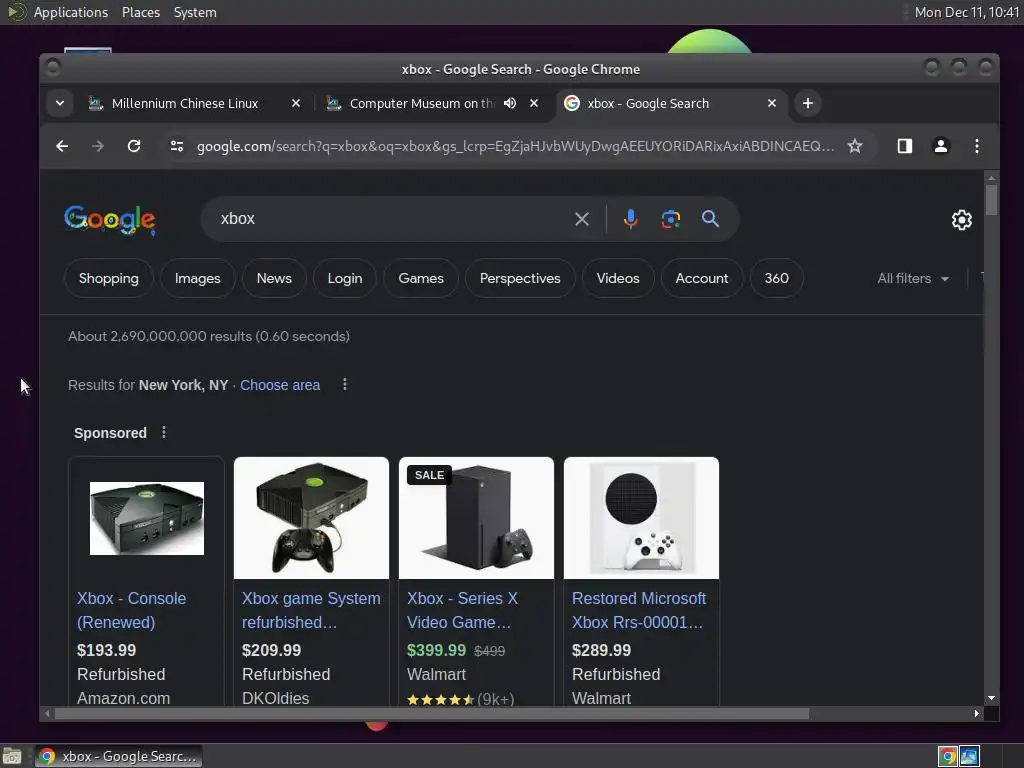
Task: Open the Chrome profile icon
Action: click(940, 146)
